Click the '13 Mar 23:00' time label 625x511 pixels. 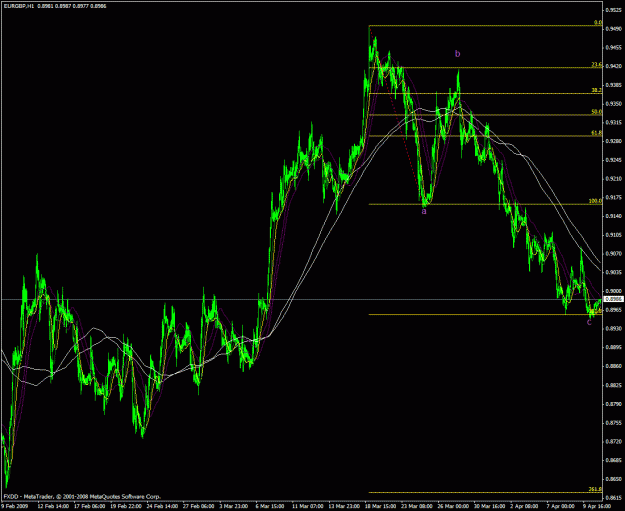point(344,506)
